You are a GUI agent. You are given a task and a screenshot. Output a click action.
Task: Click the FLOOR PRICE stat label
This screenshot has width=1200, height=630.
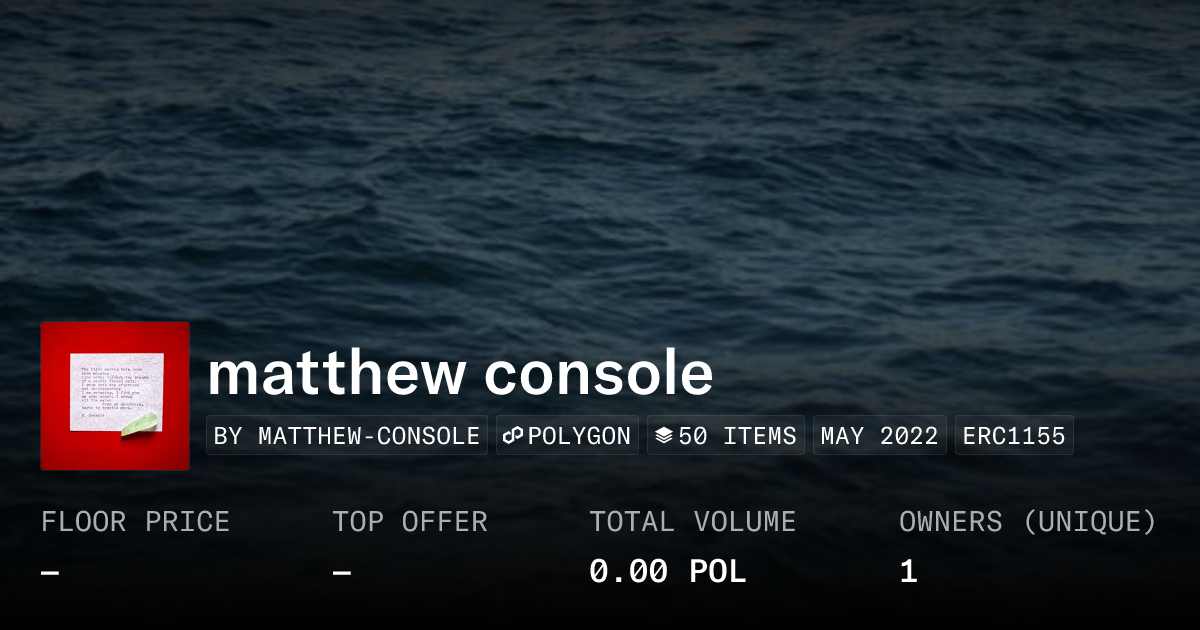click(135, 522)
